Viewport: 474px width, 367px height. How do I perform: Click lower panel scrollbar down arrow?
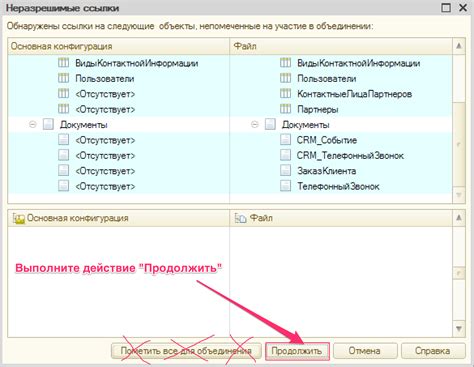click(459, 329)
